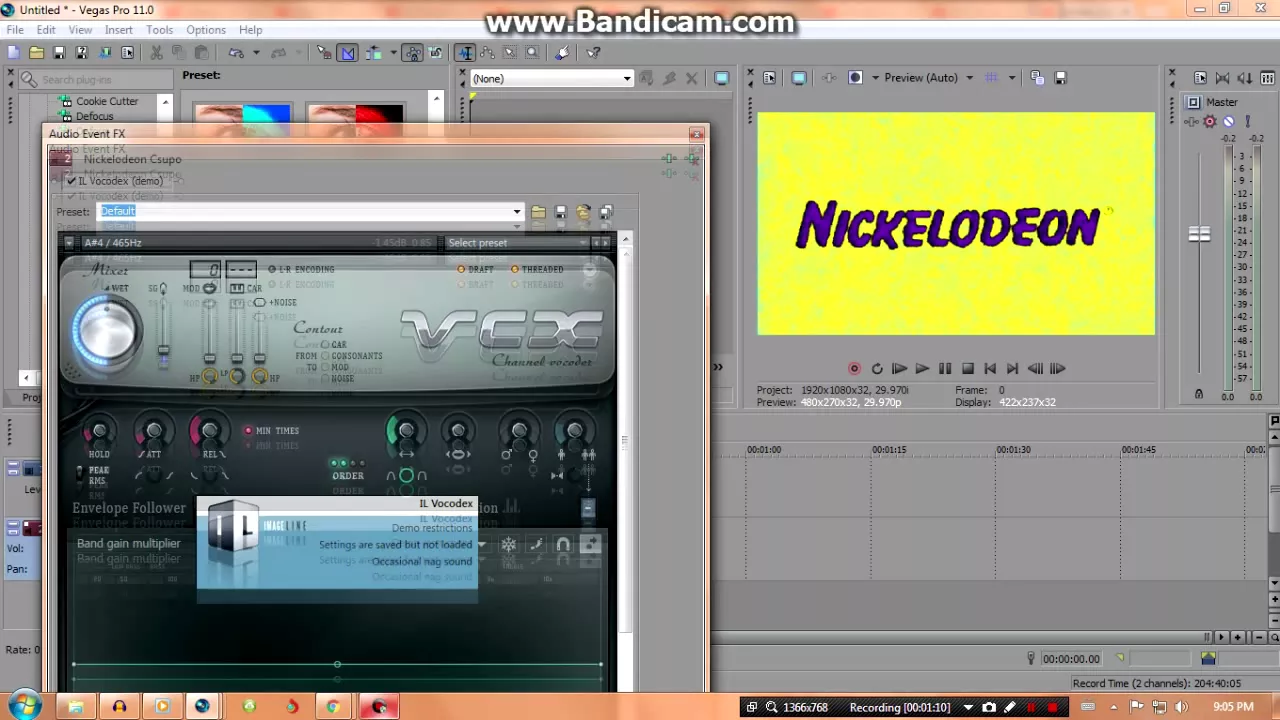Open the Google Chrome icon in the taskbar
1280x720 pixels.
pyautogui.click(x=334, y=707)
